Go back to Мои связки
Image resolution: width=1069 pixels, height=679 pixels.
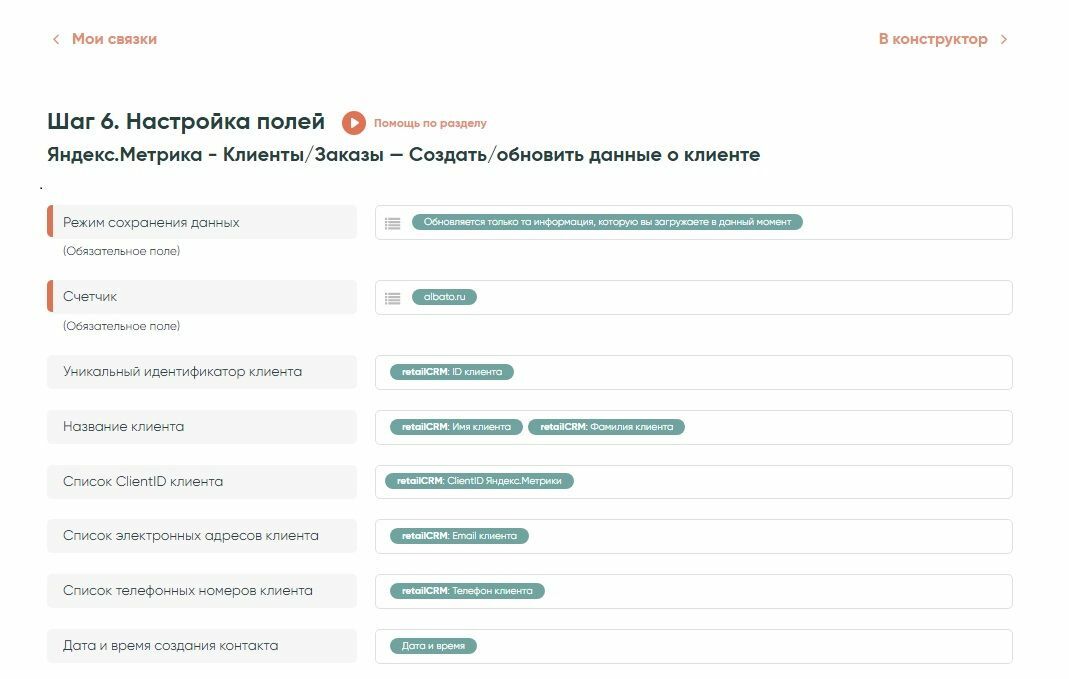114,40
